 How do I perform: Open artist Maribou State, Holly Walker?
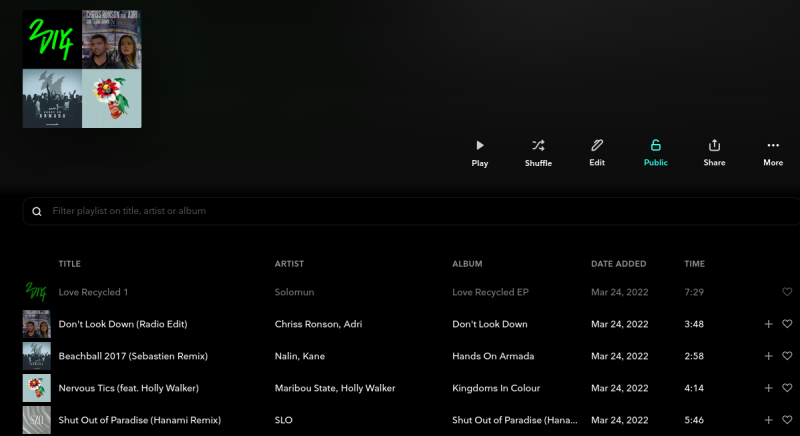[x=335, y=389]
